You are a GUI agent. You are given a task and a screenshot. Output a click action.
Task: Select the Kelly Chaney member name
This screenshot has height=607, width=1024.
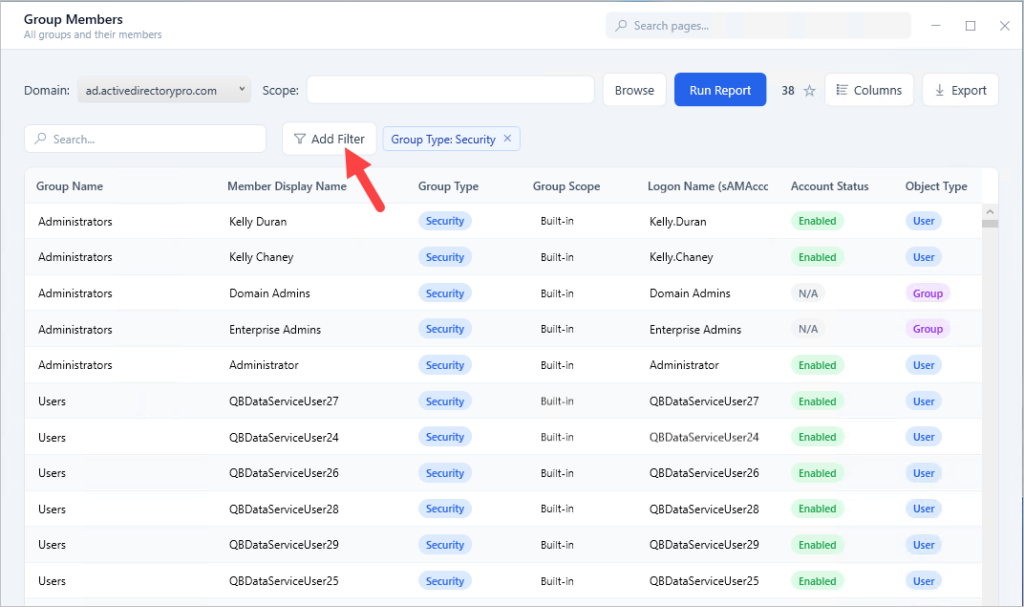tap(261, 257)
